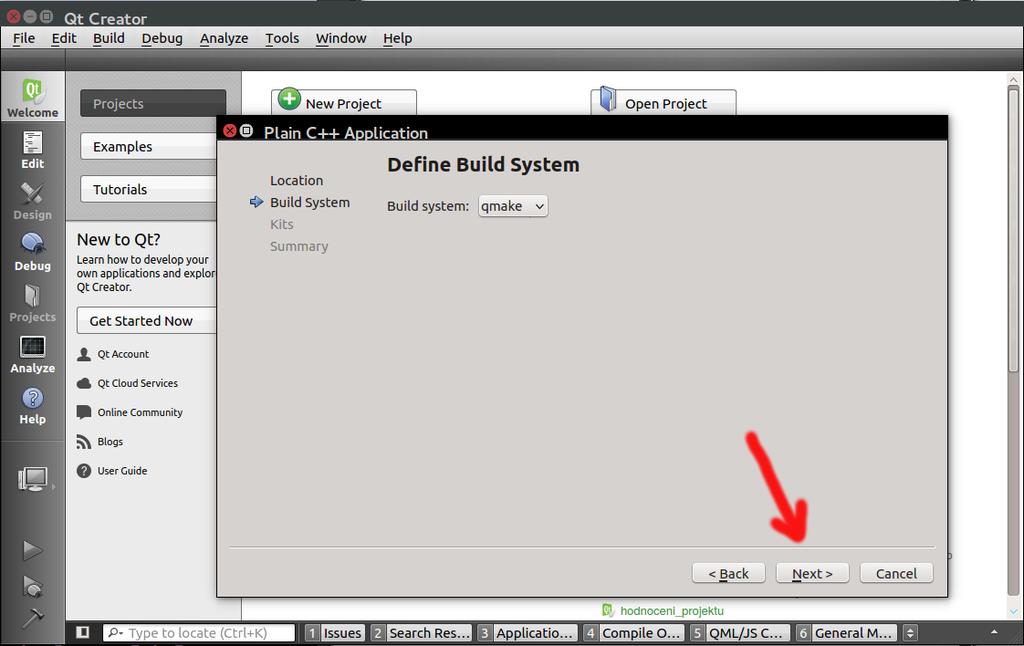This screenshot has width=1024, height=646.
Task: Click the Qt Account person icon
Action: click(84, 354)
